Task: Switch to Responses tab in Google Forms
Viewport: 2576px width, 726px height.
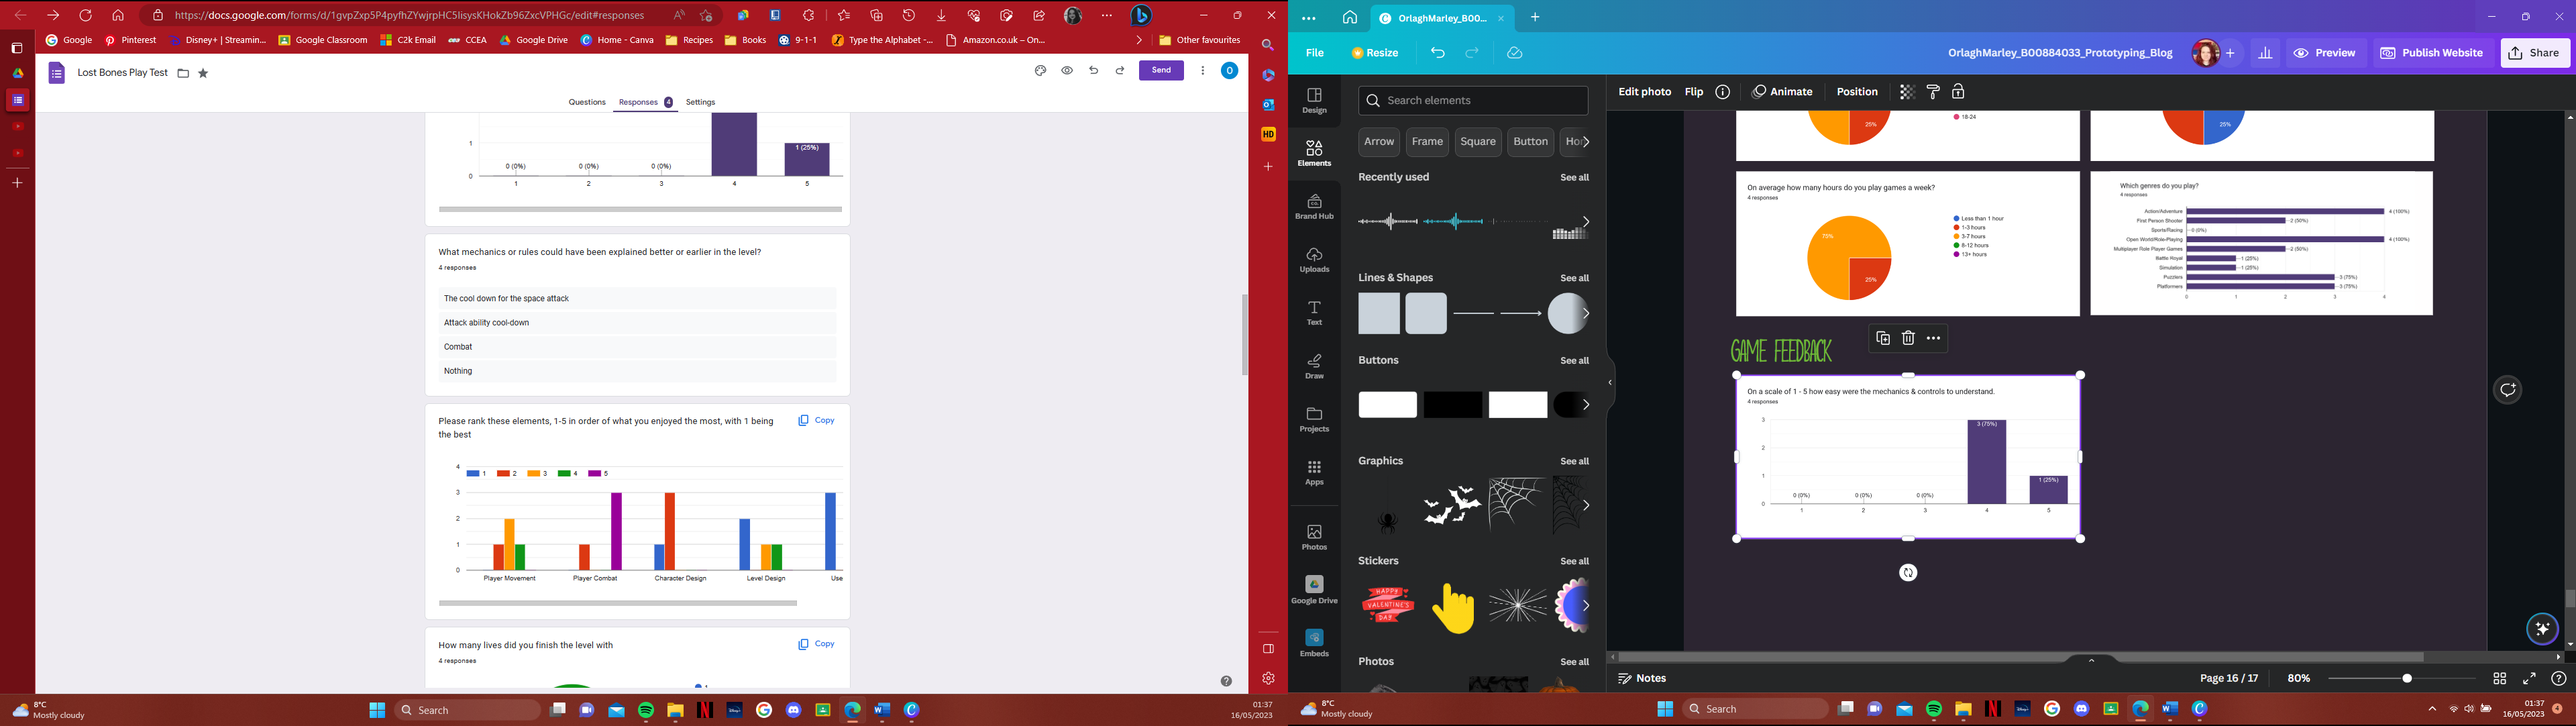Action: point(645,102)
